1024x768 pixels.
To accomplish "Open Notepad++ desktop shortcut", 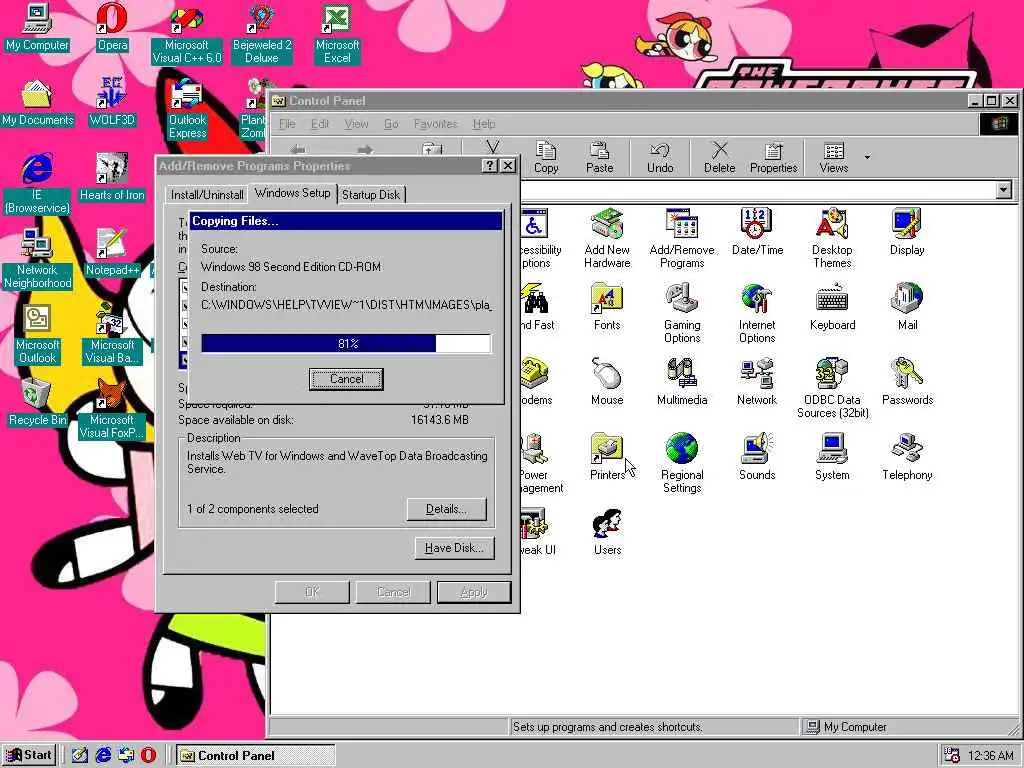I will (x=112, y=251).
